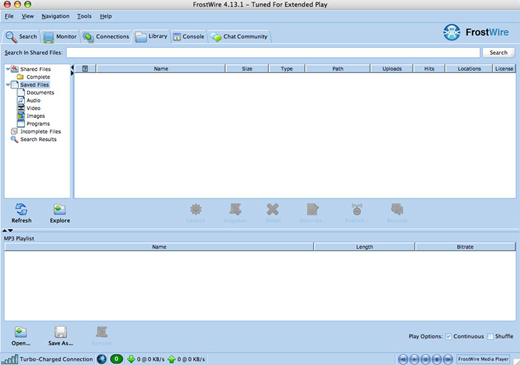Image resolution: width=520 pixels, height=365 pixels.
Task: Click the greyed-out Remove playlist icon
Action: [x=102, y=332]
